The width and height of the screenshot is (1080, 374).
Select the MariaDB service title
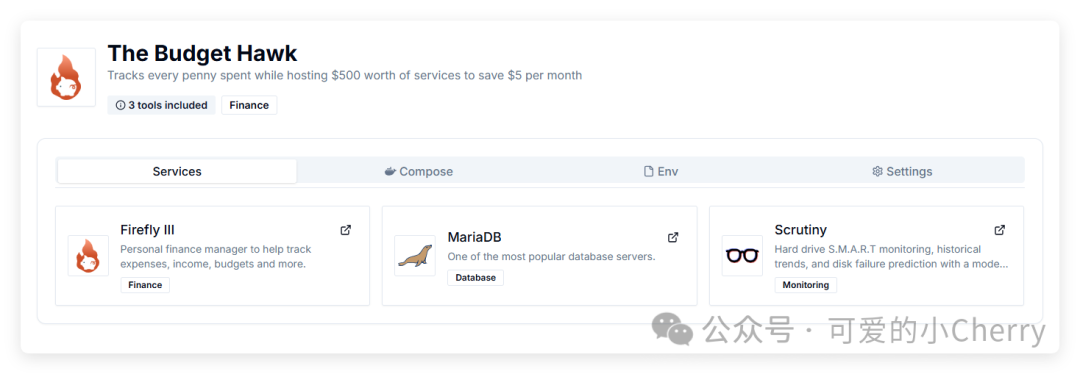point(475,237)
